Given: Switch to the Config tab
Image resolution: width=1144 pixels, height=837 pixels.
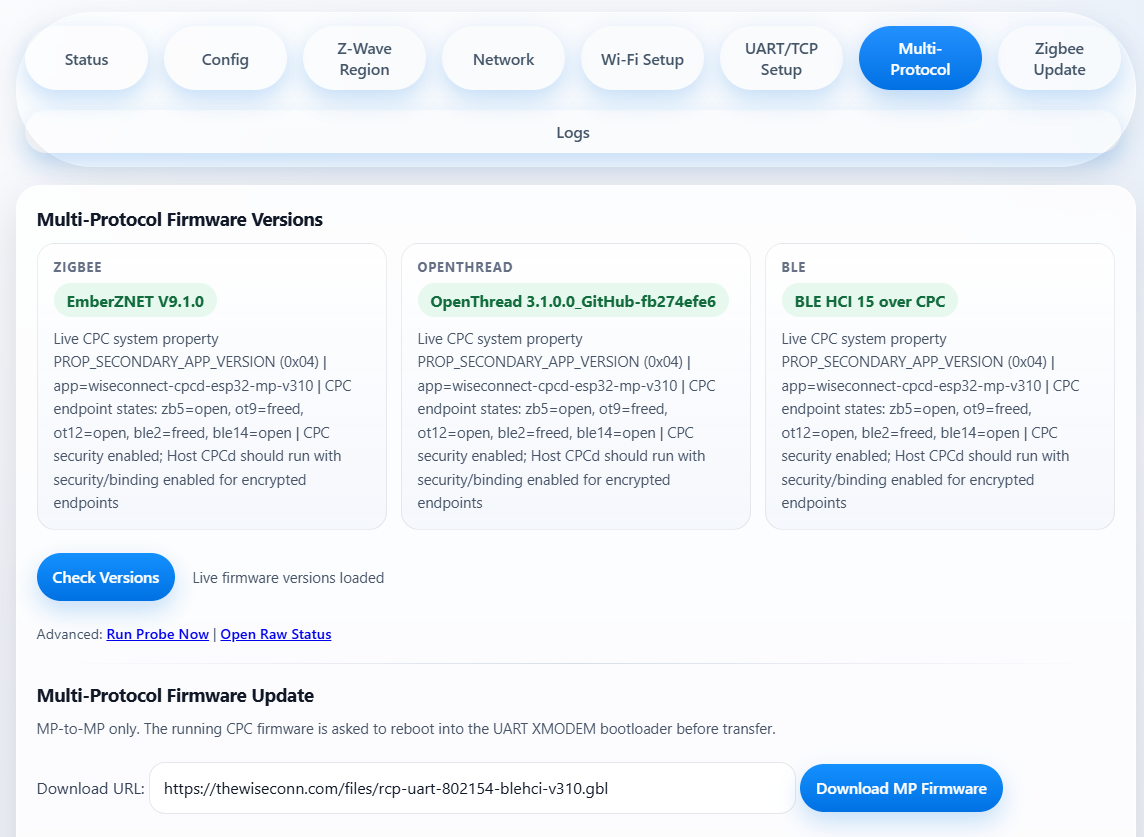Looking at the screenshot, I should tap(225, 58).
